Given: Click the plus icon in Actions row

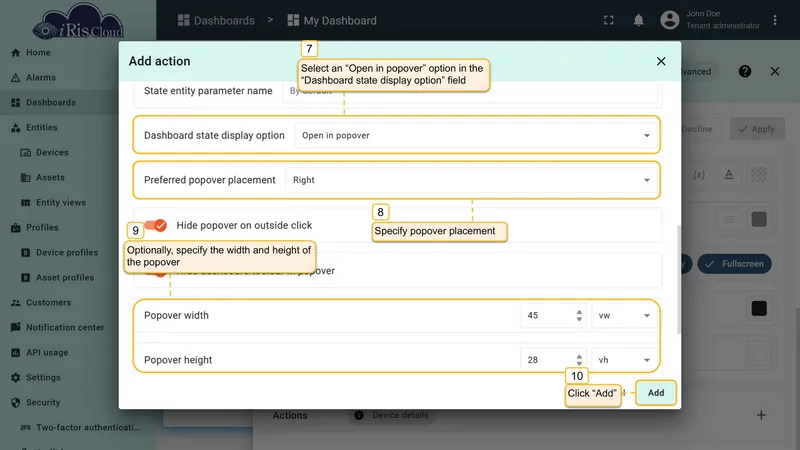Looking at the screenshot, I should coord(761,415).
